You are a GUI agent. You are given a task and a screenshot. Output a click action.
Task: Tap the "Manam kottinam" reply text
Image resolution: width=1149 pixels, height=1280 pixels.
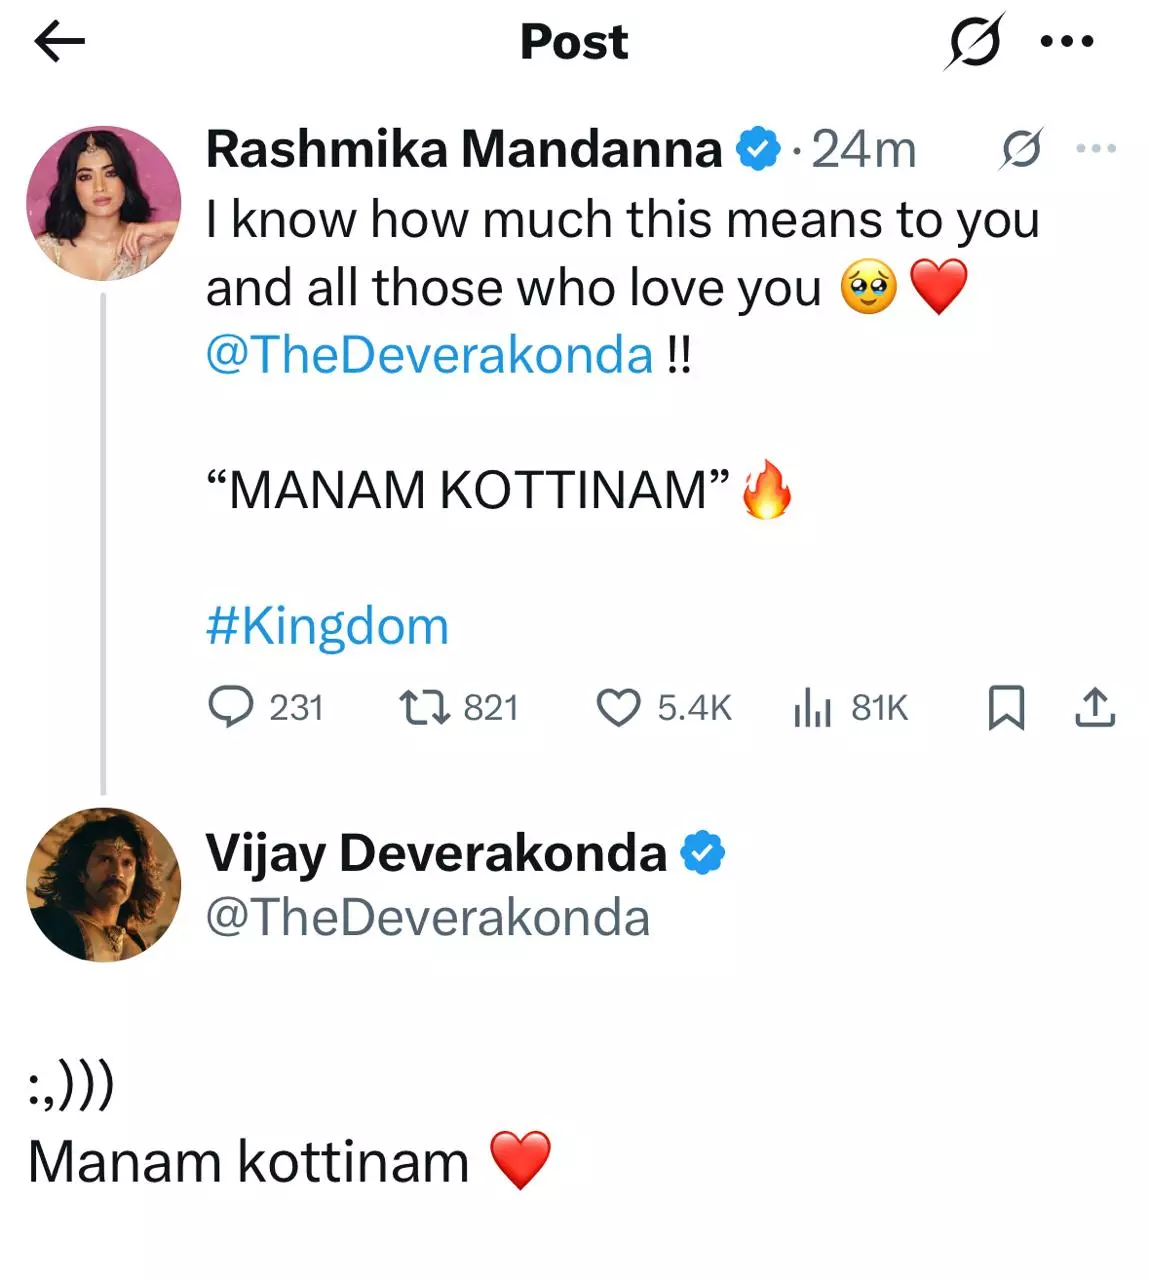pos(249,1162)
